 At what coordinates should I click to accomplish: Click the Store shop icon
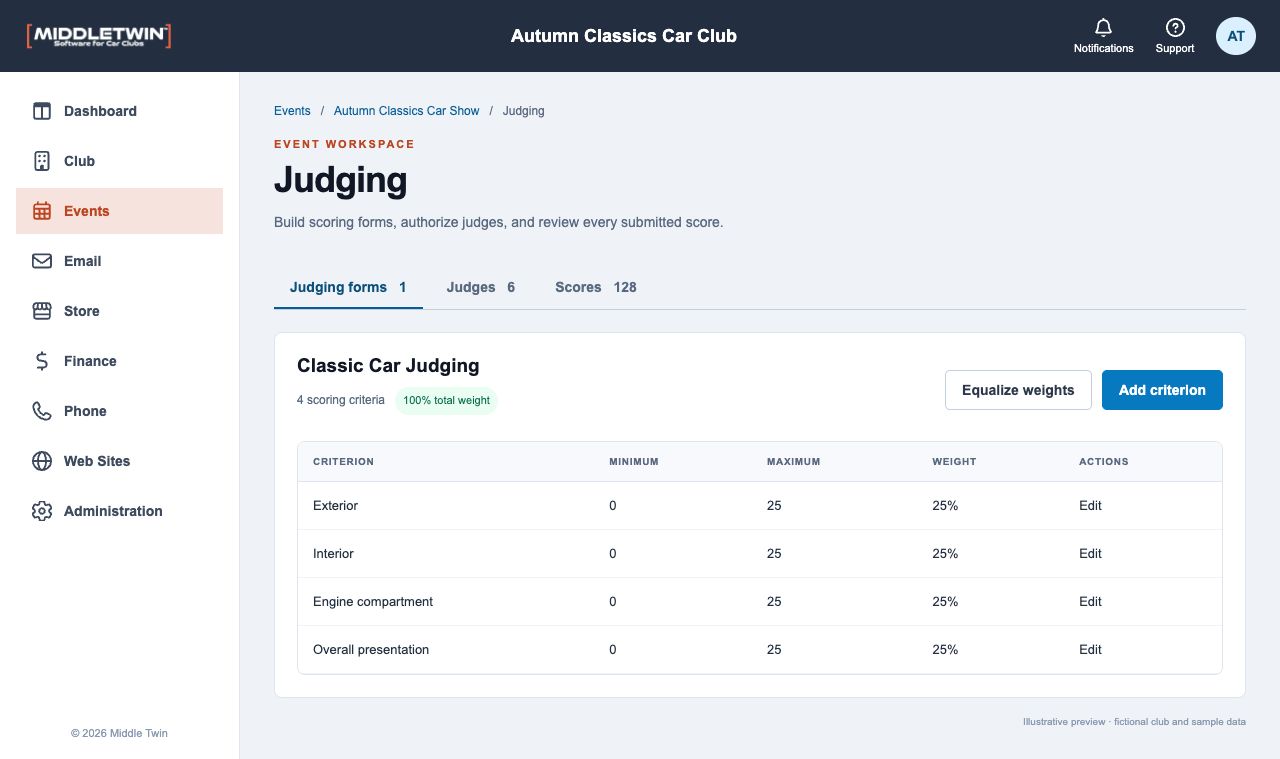tap(42, 311)
